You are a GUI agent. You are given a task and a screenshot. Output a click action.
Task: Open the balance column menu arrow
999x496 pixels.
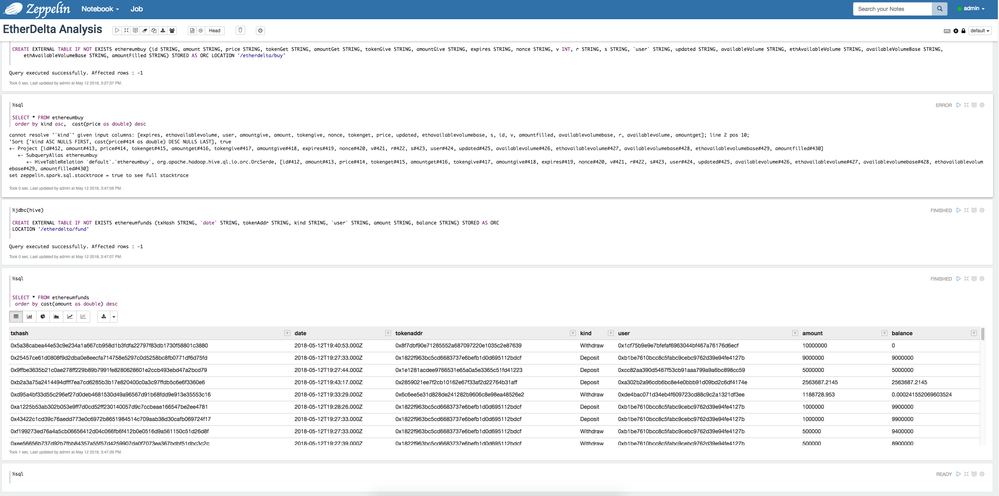[973, 333]
